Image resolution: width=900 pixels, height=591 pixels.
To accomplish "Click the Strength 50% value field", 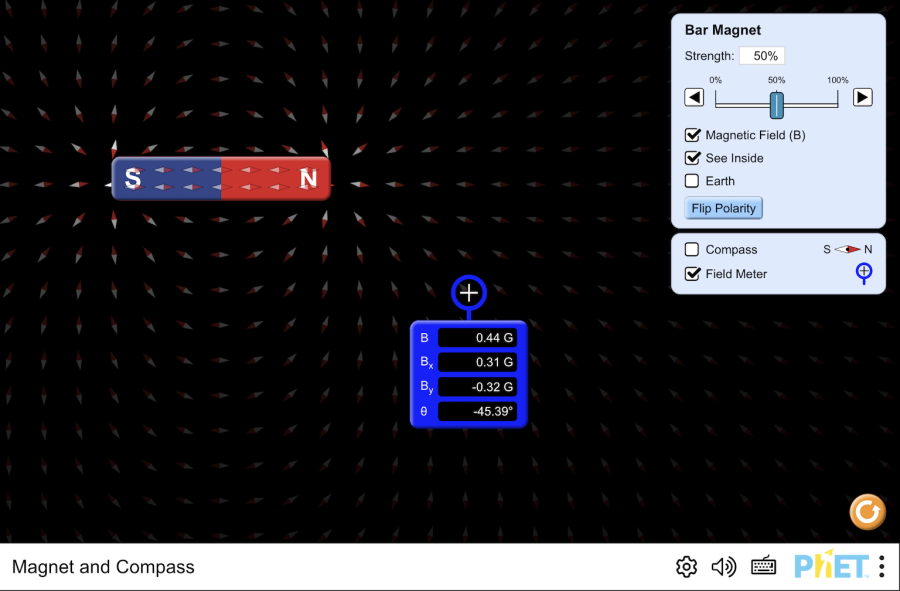I will click(762, 56).
